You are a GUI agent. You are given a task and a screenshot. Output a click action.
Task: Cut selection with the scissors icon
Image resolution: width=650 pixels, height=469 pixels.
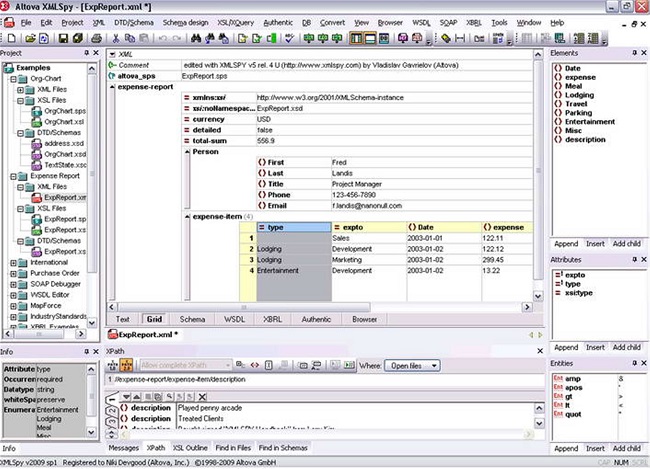point(116,39)
